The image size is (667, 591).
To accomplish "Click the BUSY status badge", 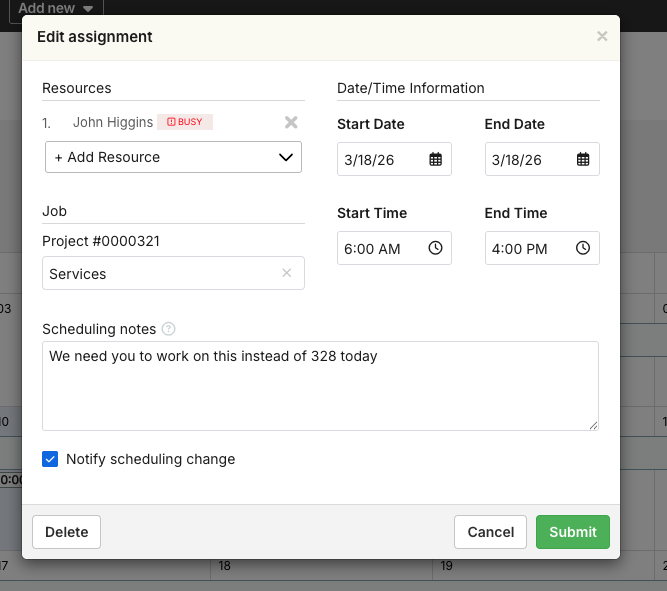I will [185, 122].
